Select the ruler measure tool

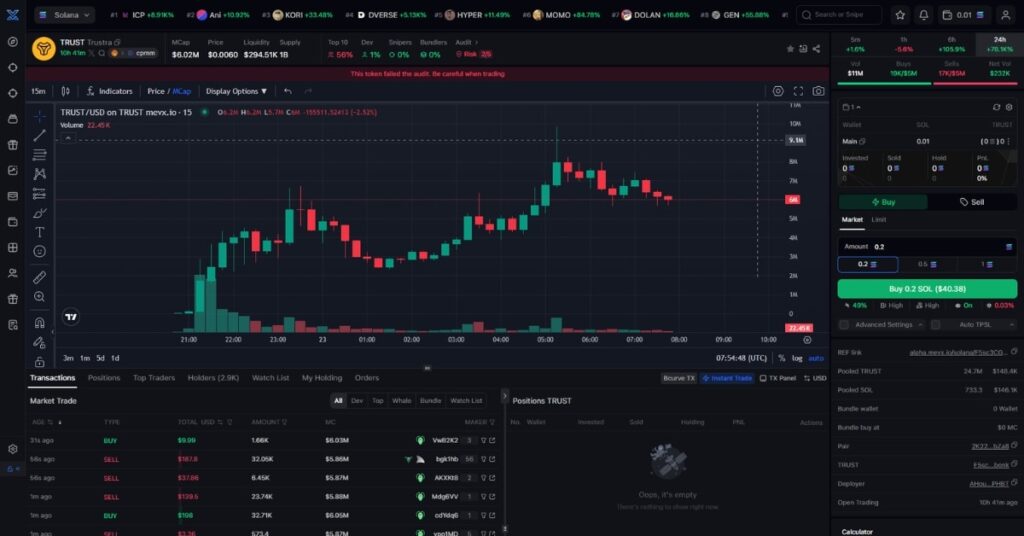pos(39,277)
